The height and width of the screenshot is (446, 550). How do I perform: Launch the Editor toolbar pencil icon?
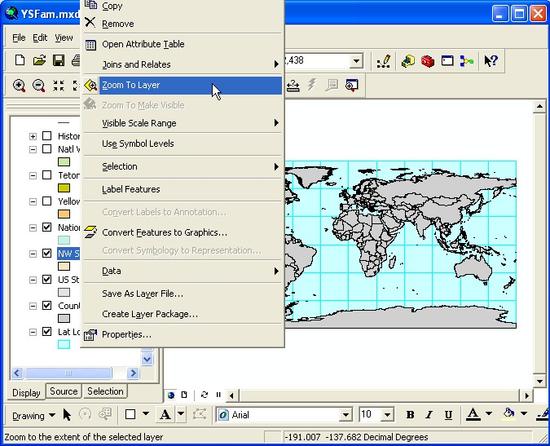pos(383,61)
